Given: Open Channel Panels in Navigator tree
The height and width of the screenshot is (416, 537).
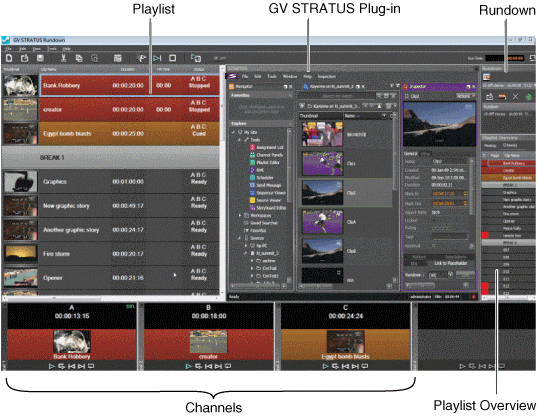Looking at the screenshot, I should pyautogui.click(x=269, y=155).
